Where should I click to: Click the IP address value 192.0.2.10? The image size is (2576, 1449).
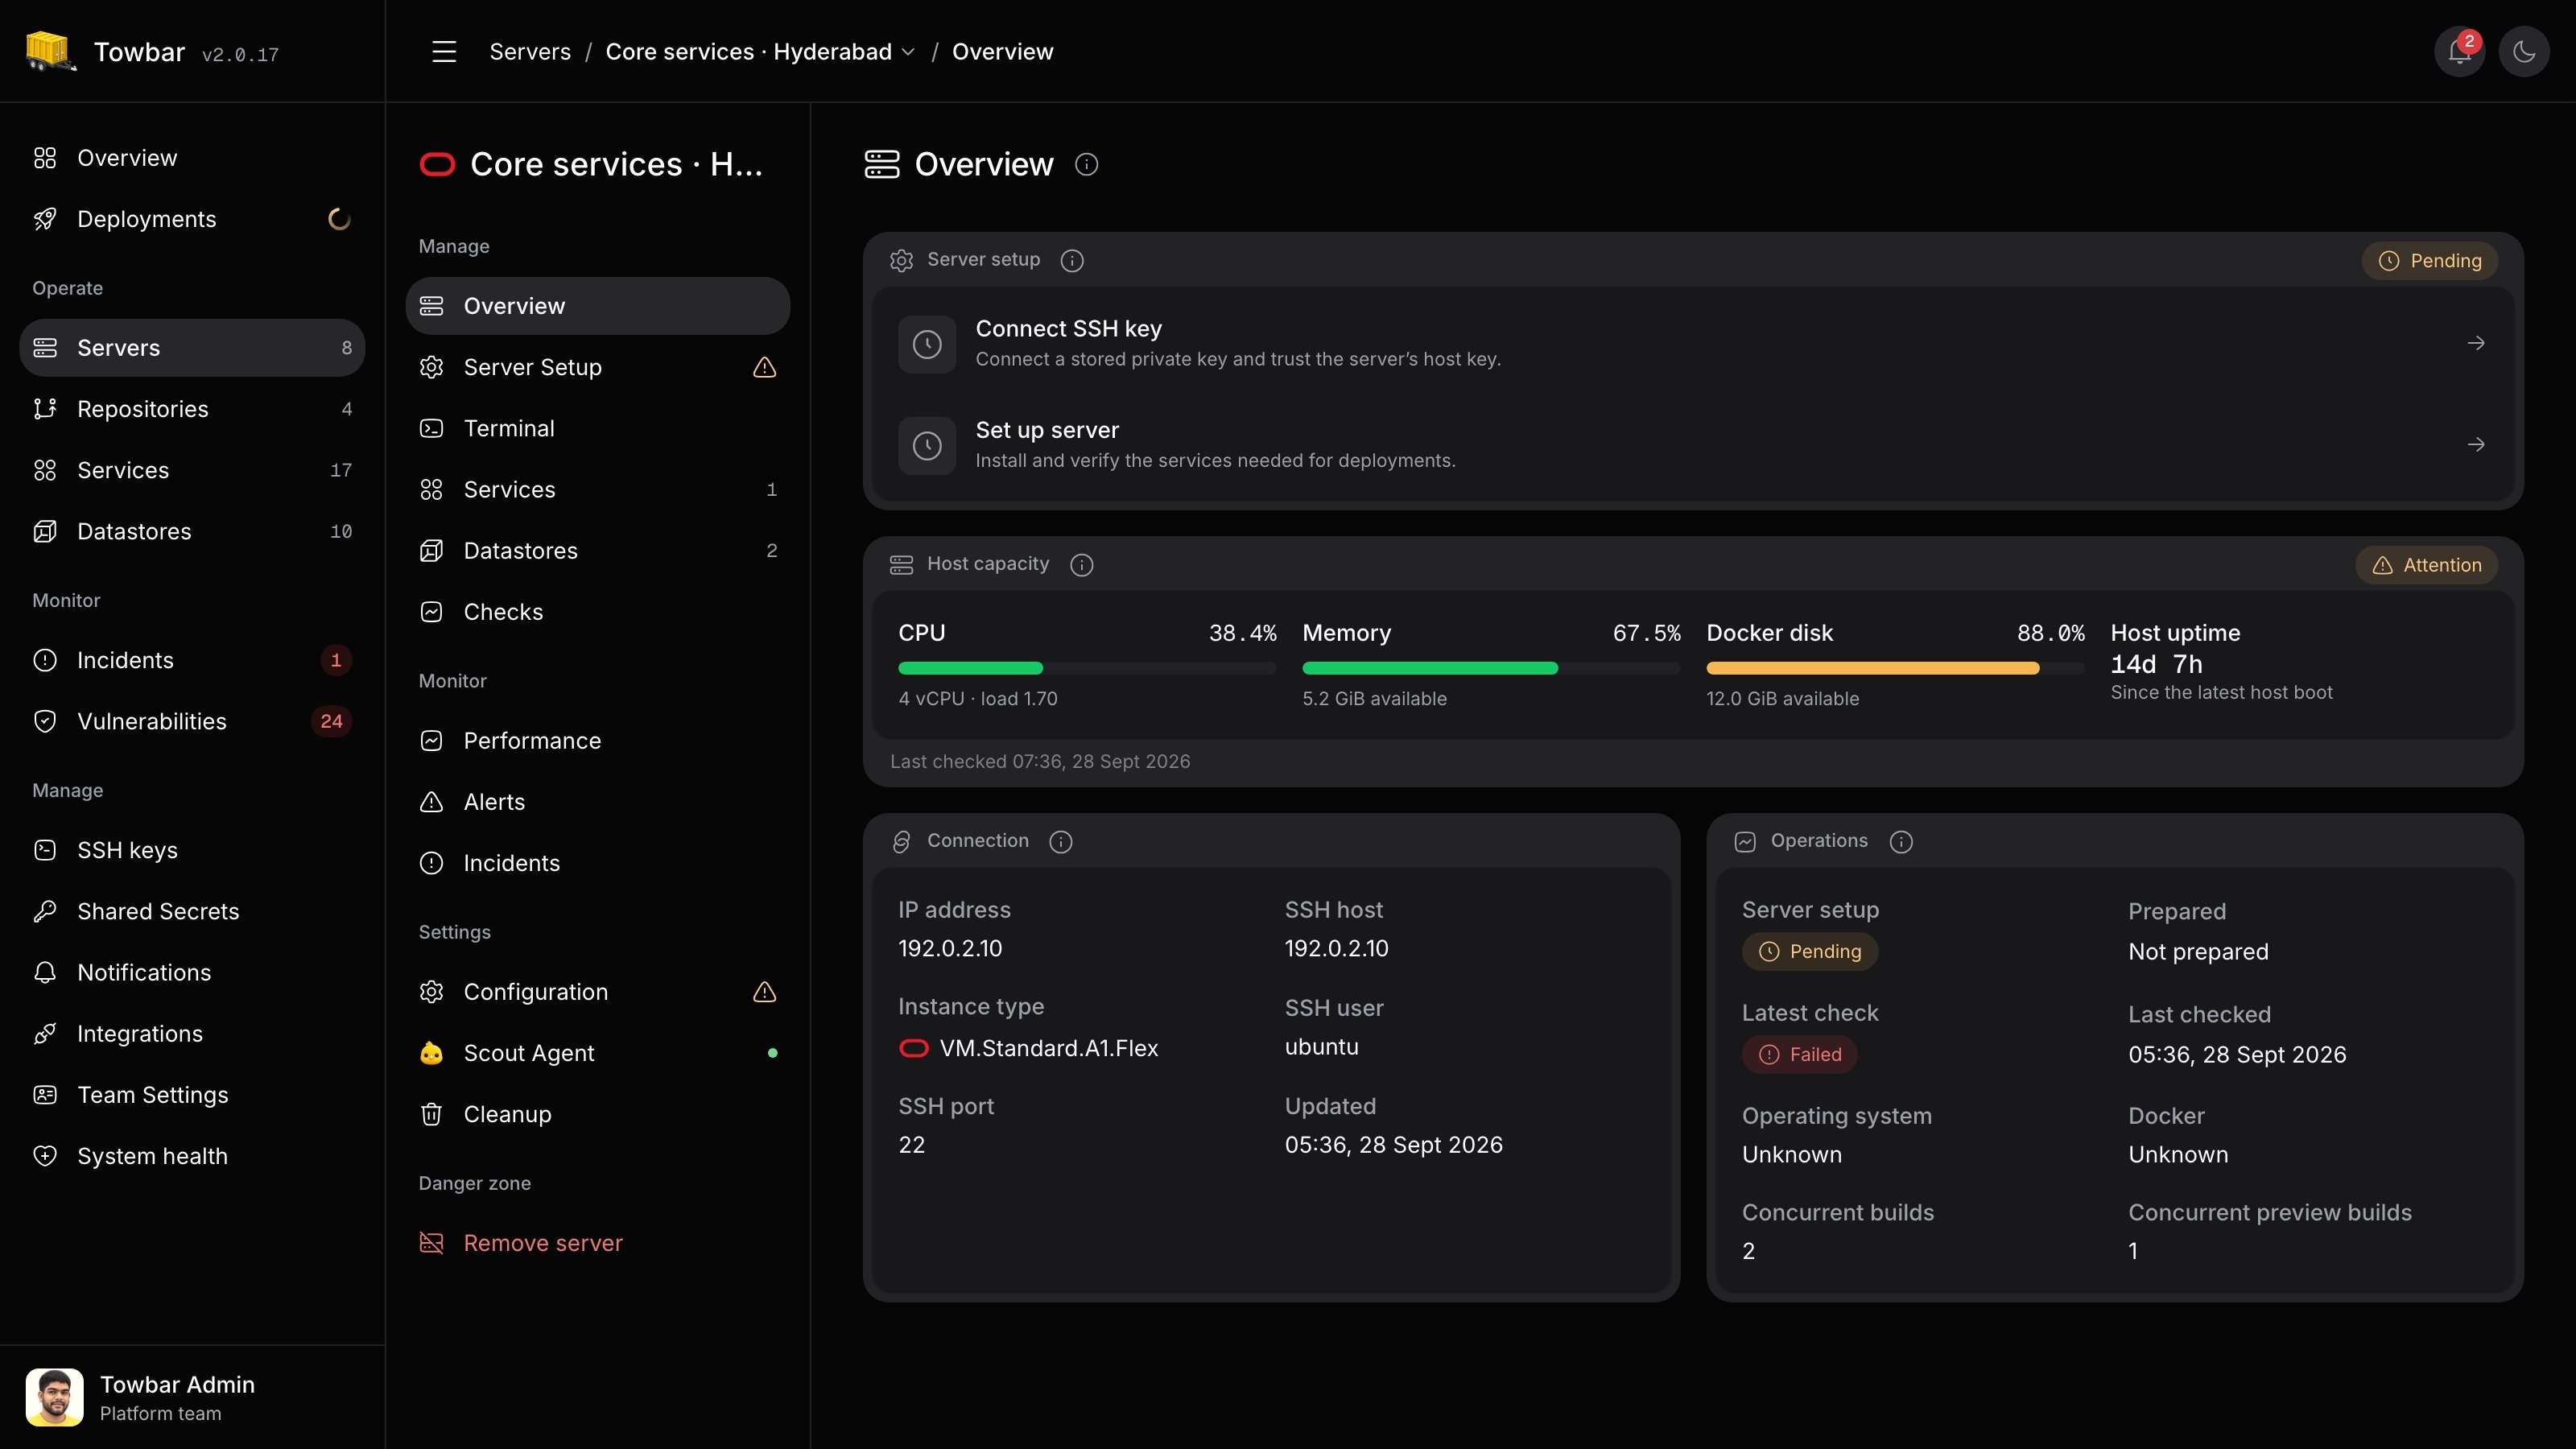click(x=950, y=948)
